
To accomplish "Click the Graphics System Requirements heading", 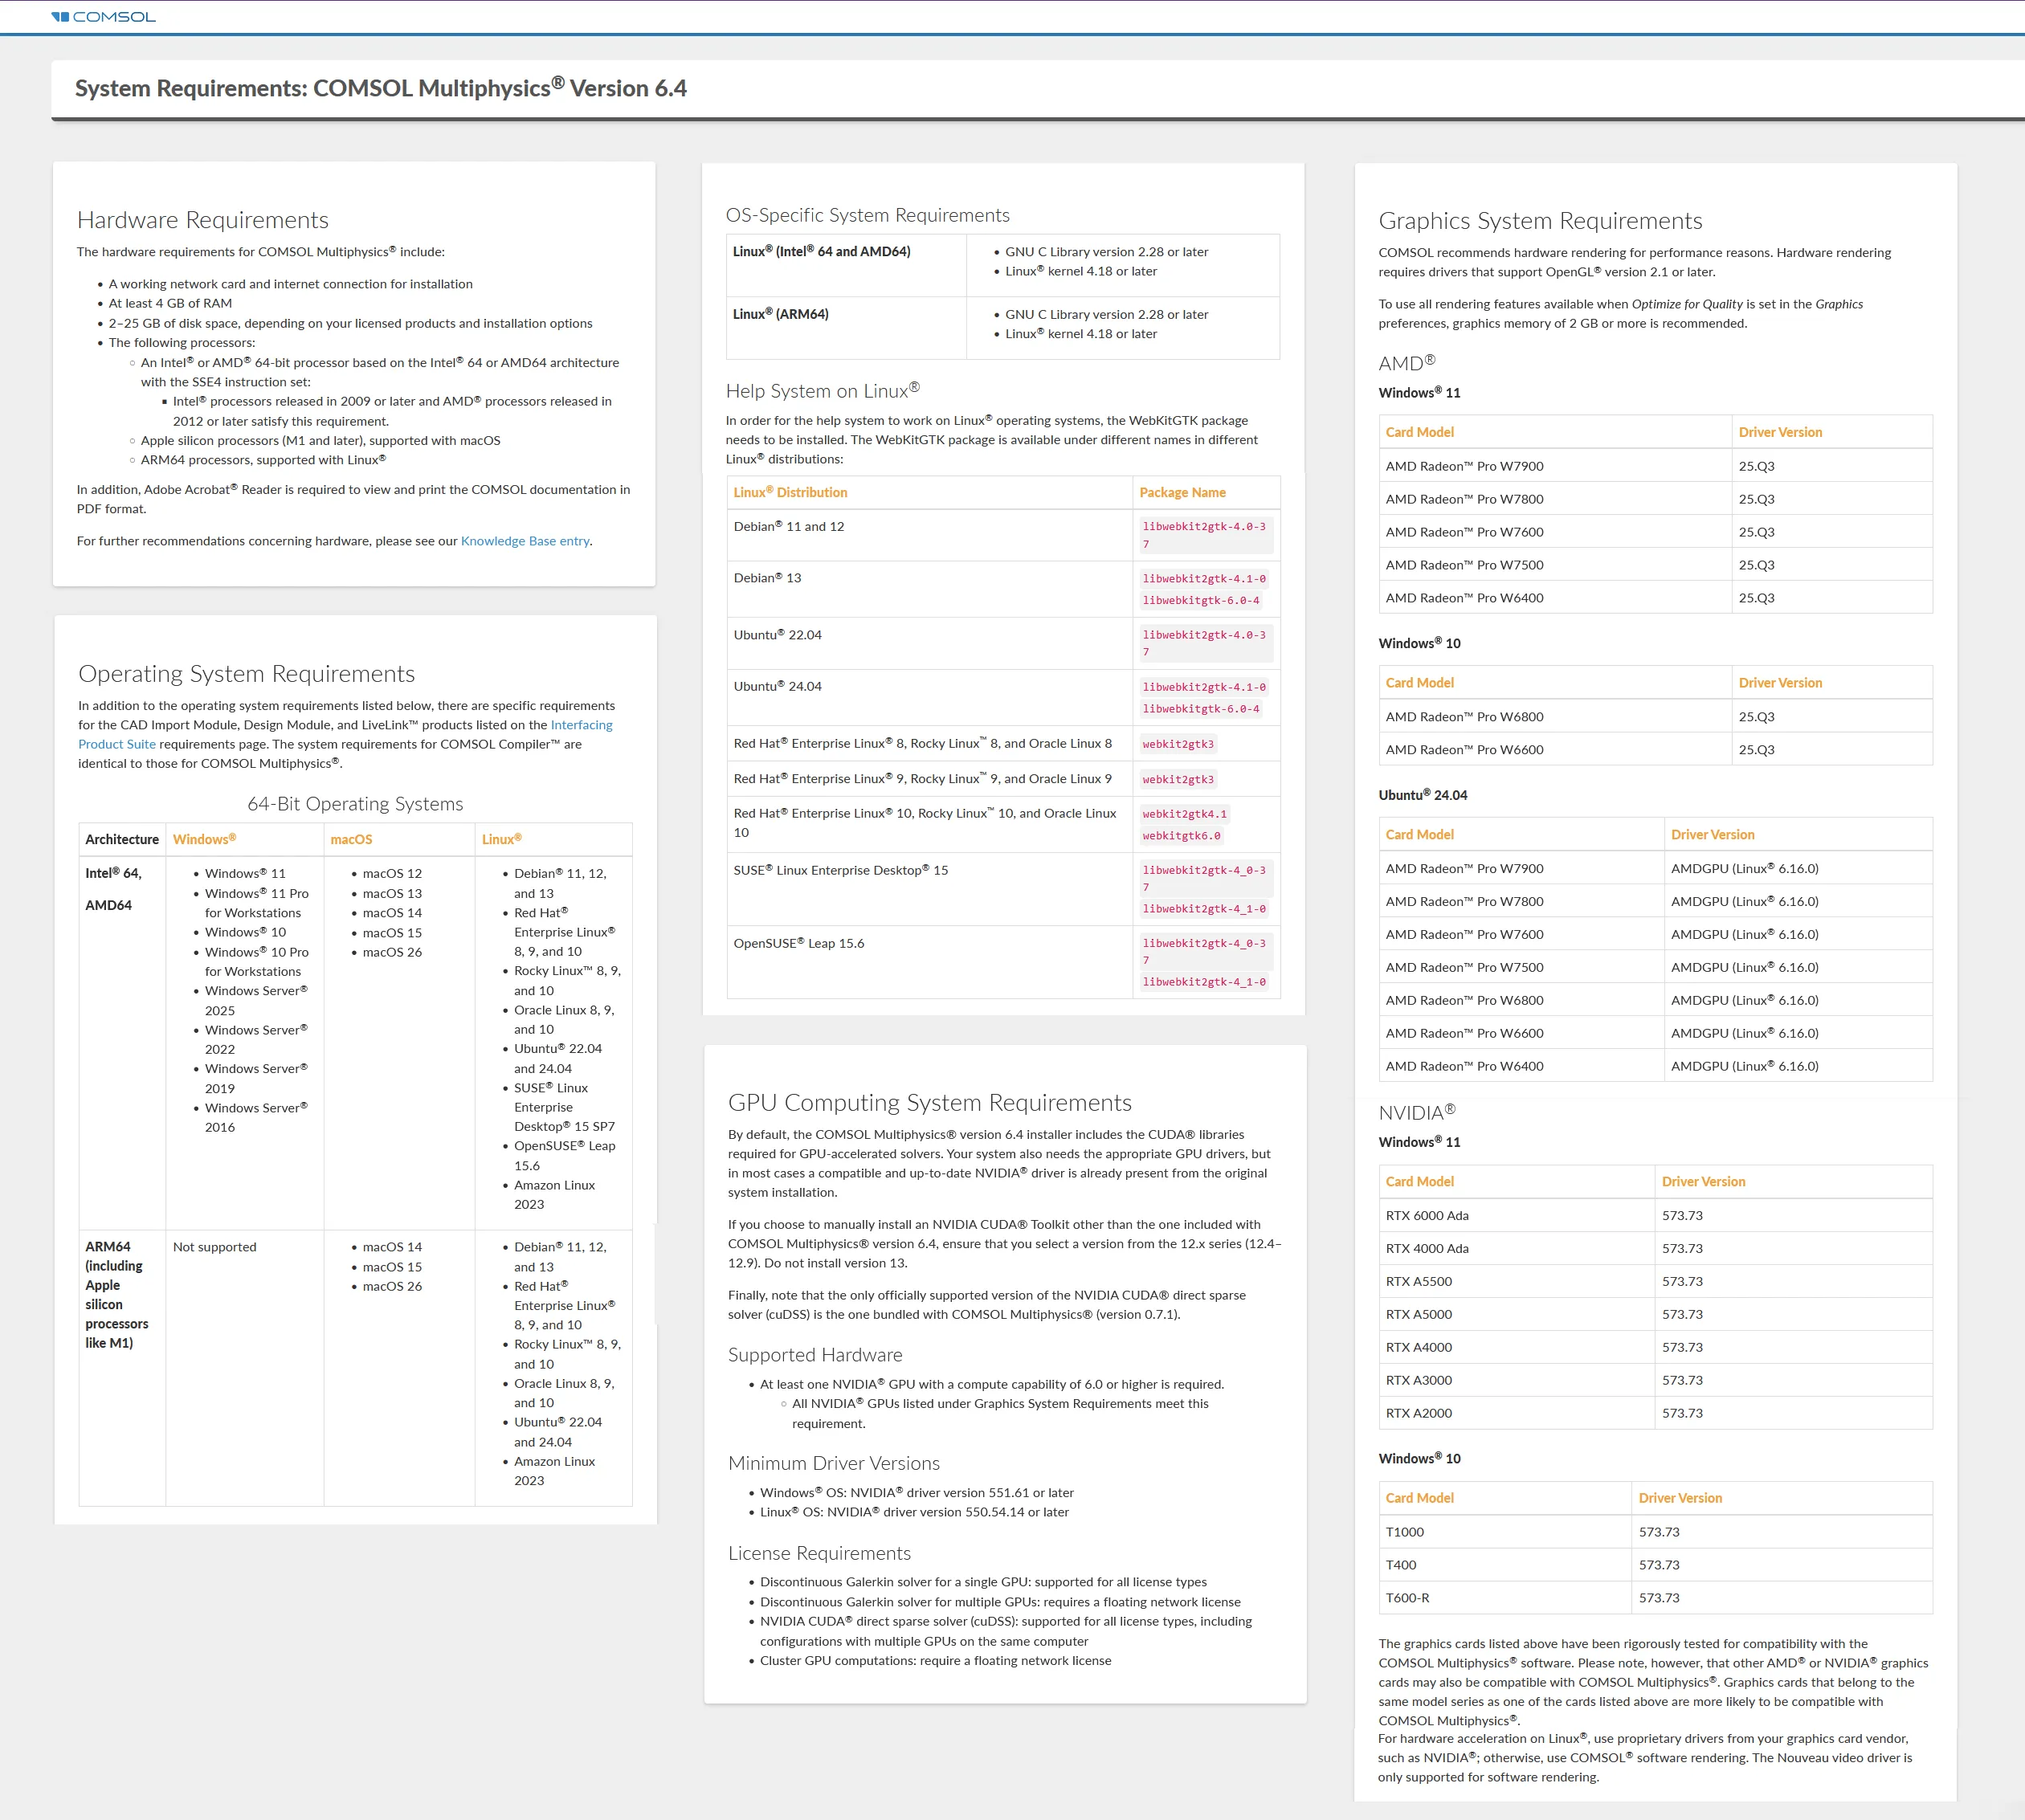I will [x=1539, y=221].
